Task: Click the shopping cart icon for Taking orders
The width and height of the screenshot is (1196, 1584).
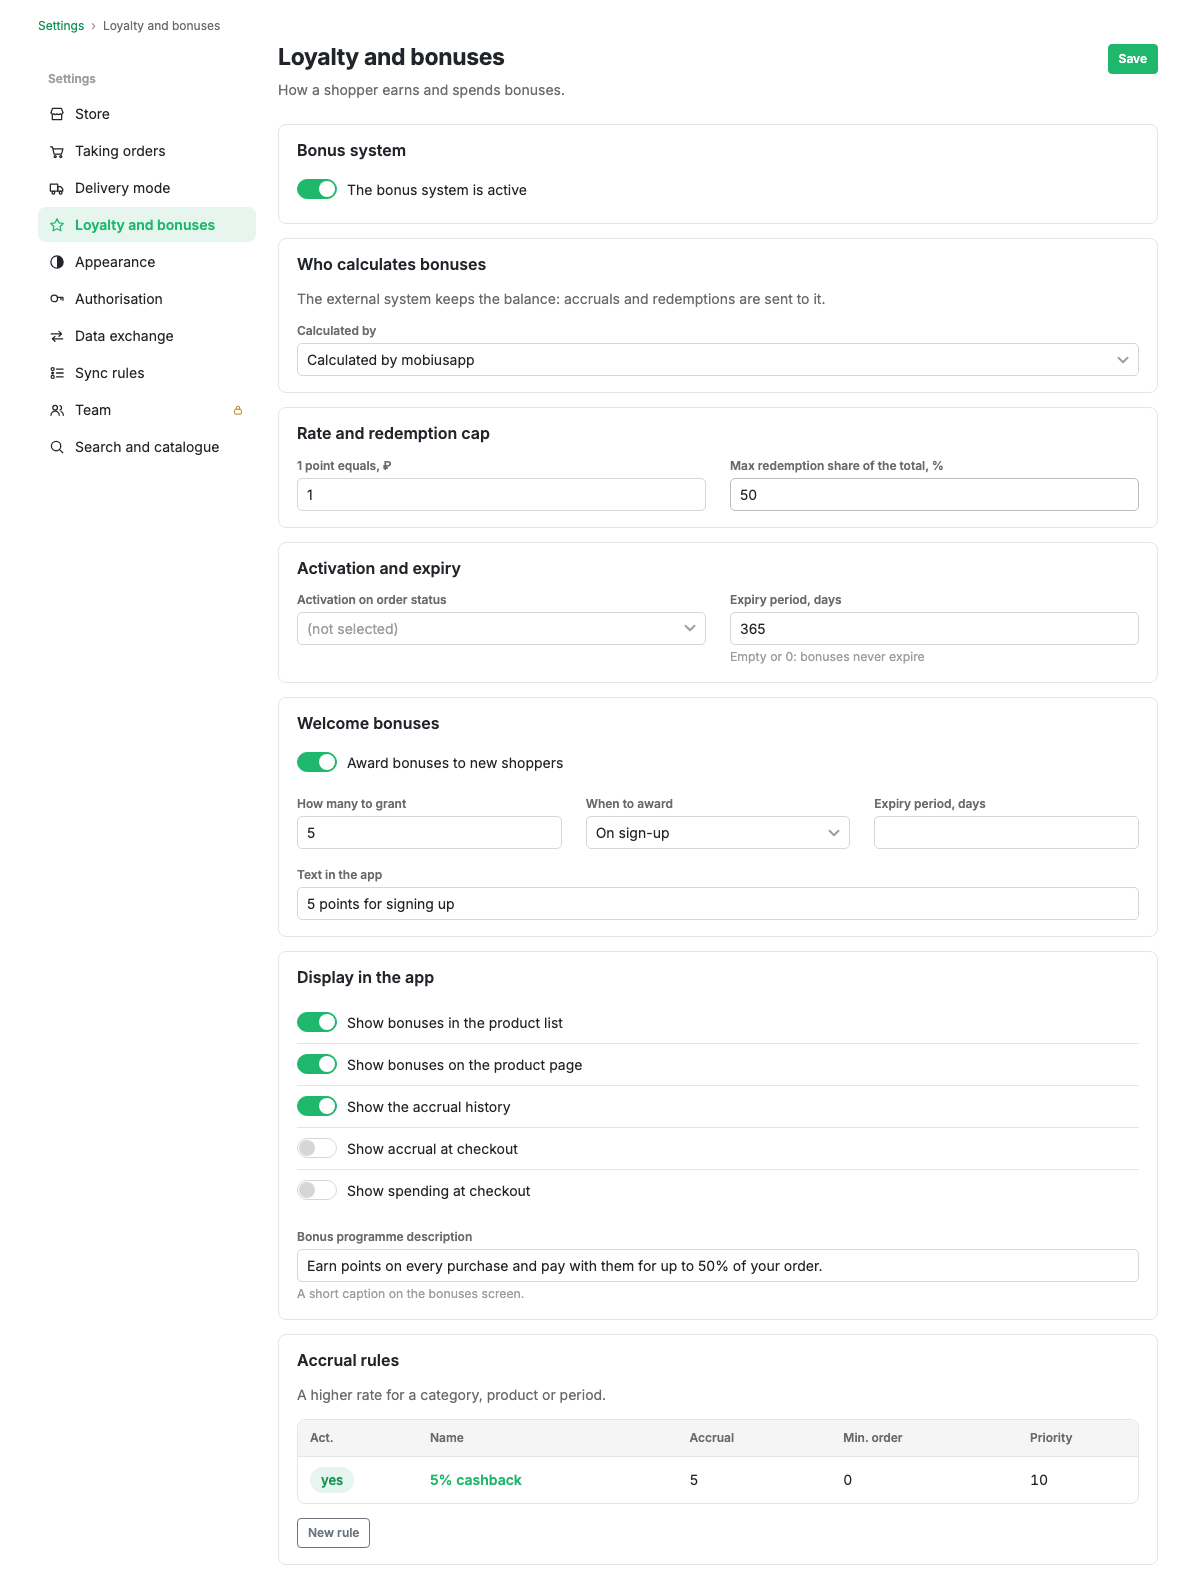Action: (x=57, y=151)
